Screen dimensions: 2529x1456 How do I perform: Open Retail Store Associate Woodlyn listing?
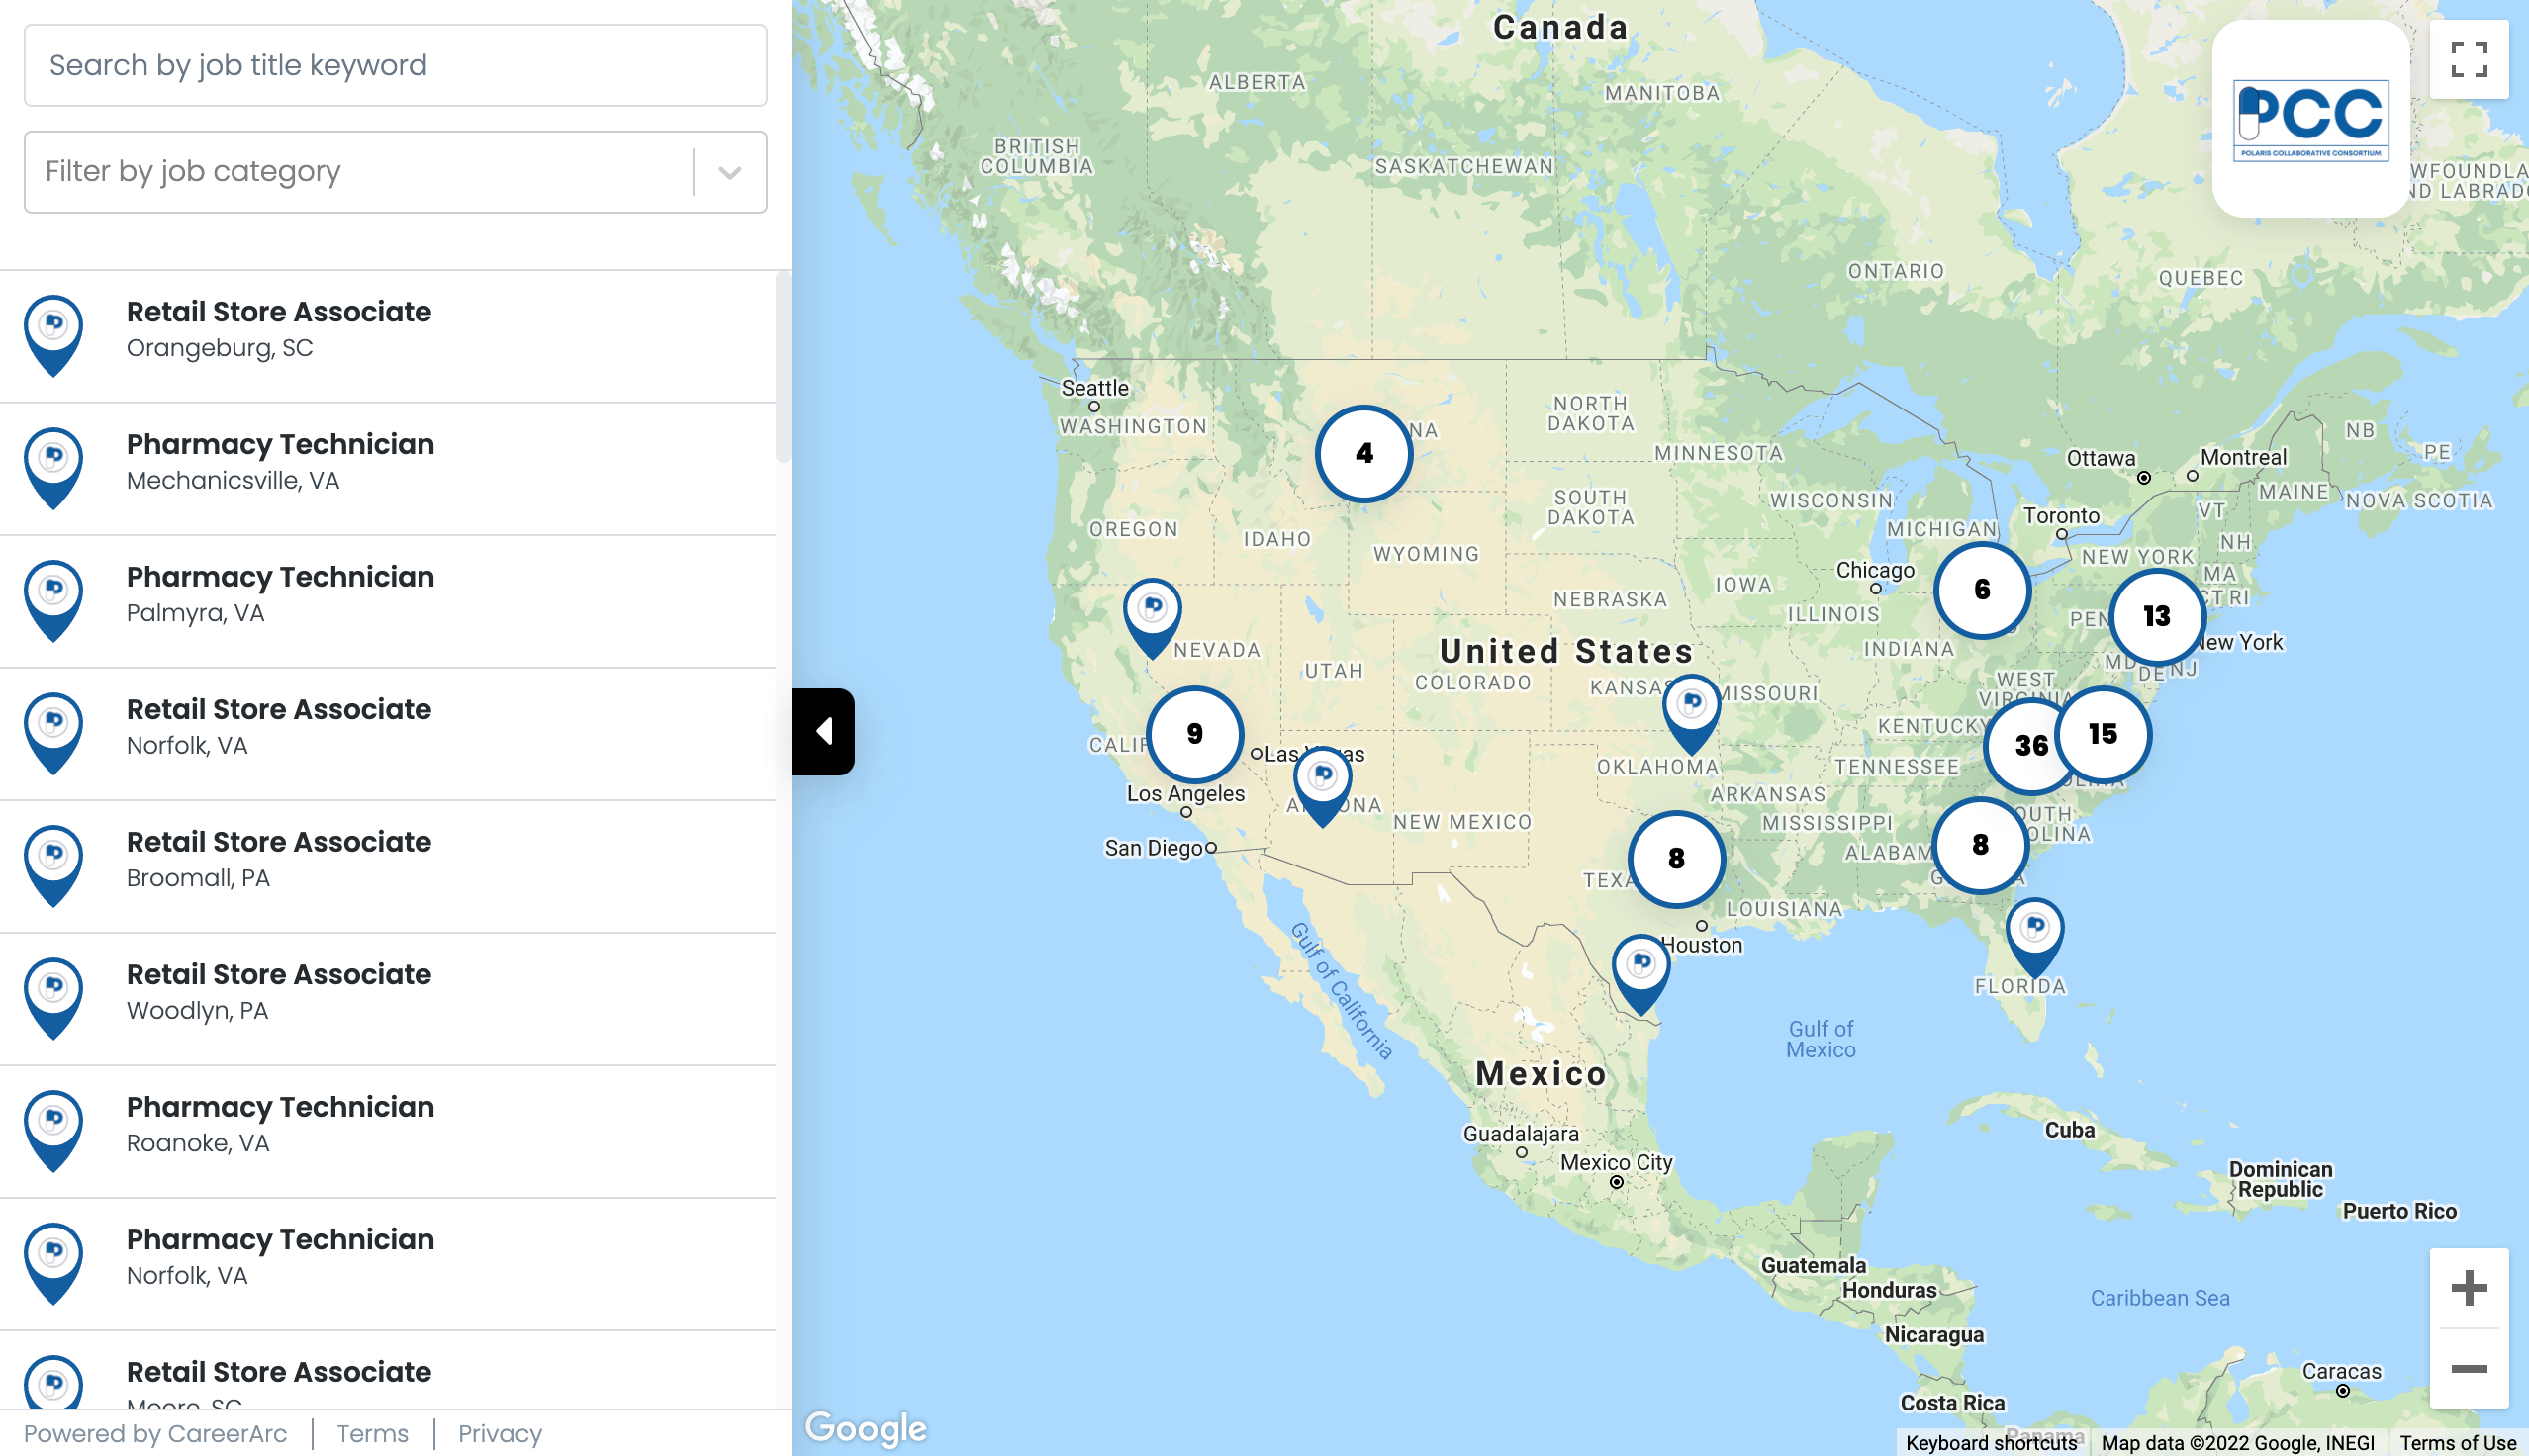[388, 999]
